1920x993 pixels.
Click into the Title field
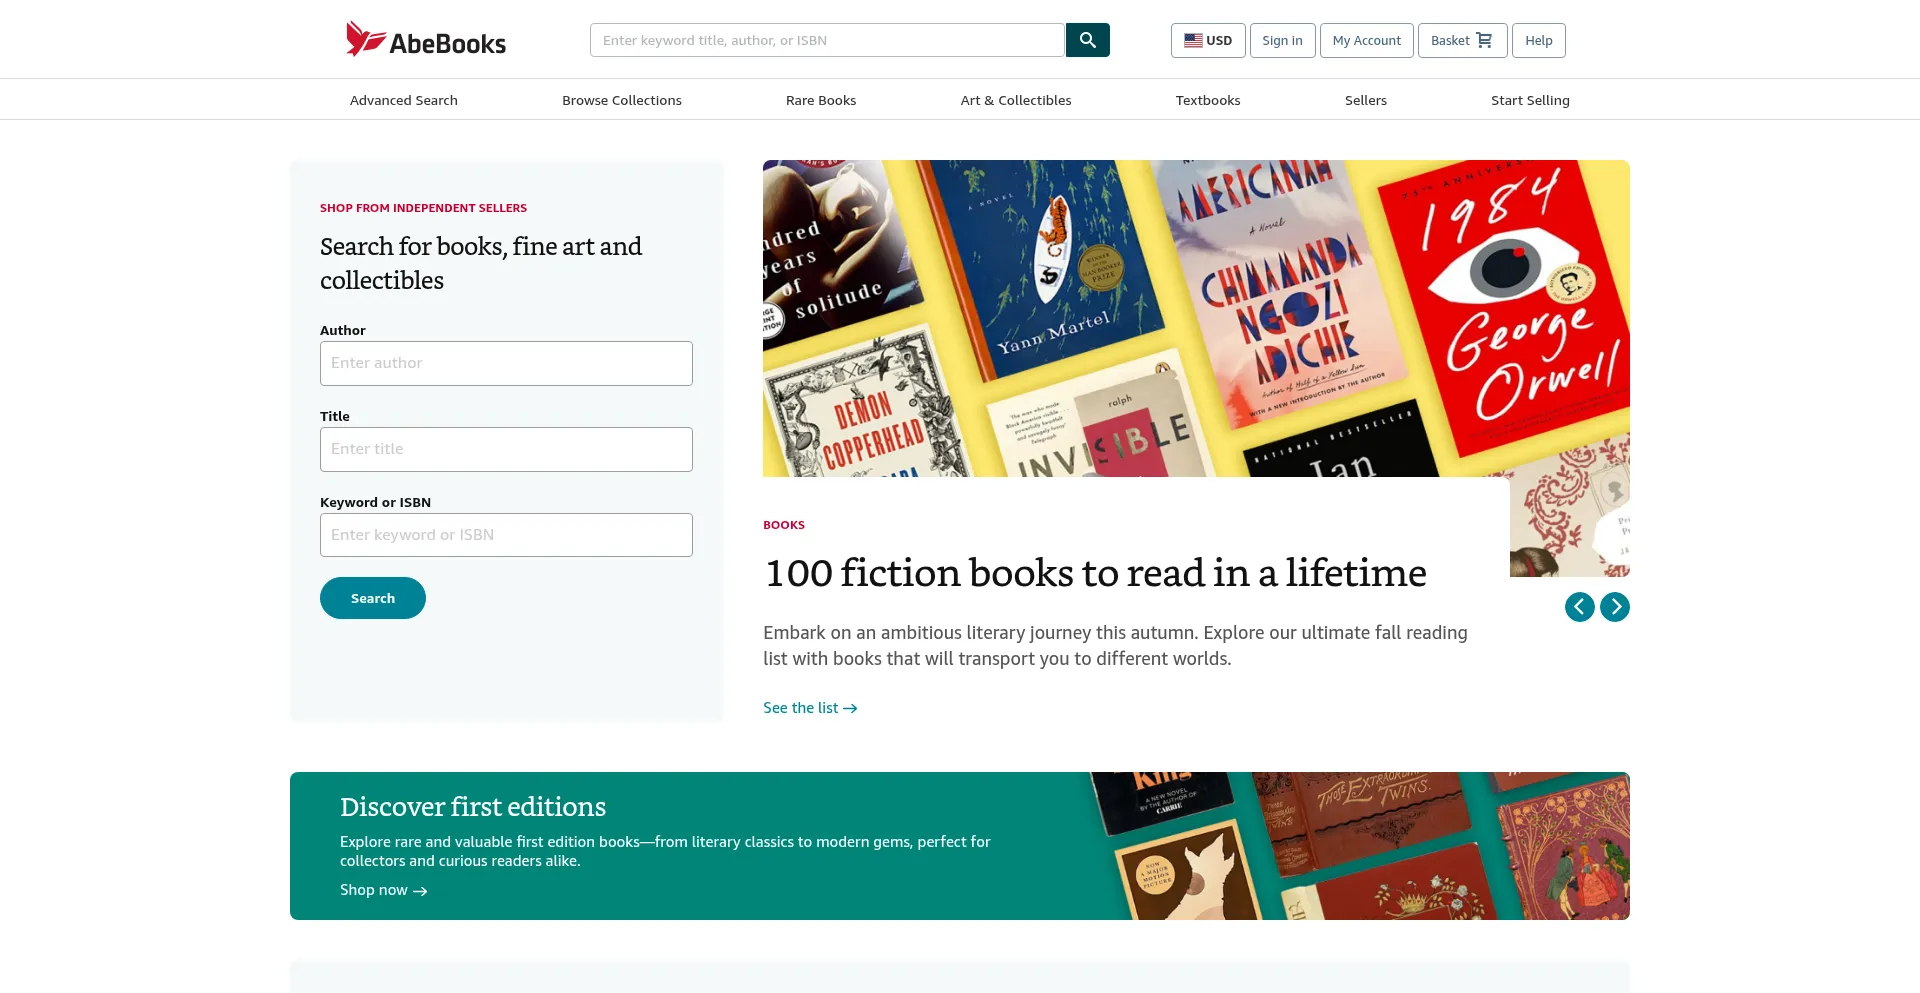[506, 449]
